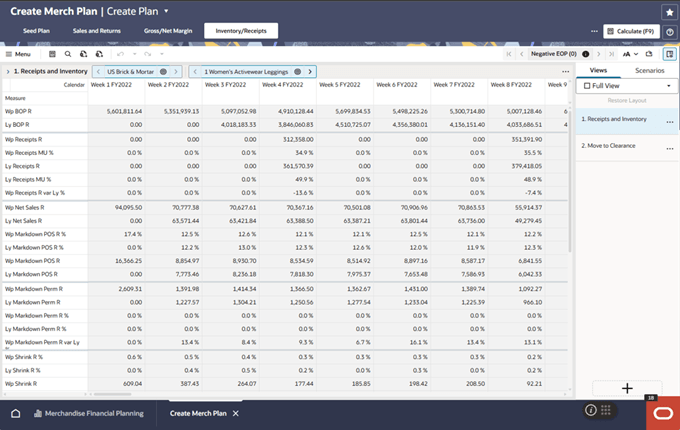Click the undo arrow icon

pyautogui.click(x=121, y=54)
